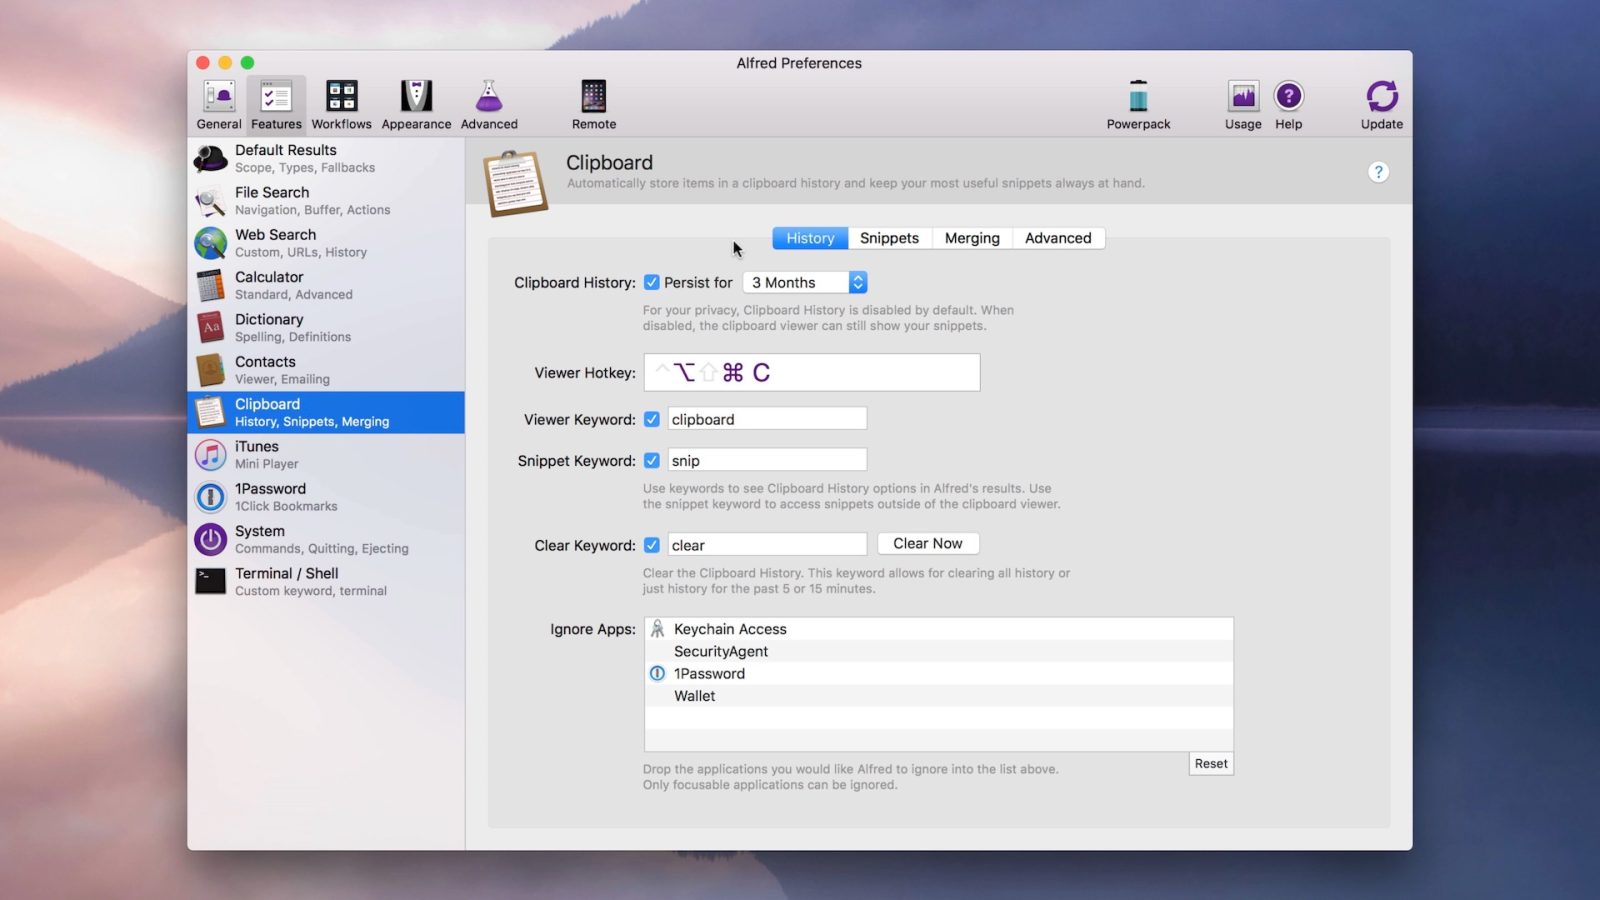Disable the Persist for checkbox

tap(652, 283)
